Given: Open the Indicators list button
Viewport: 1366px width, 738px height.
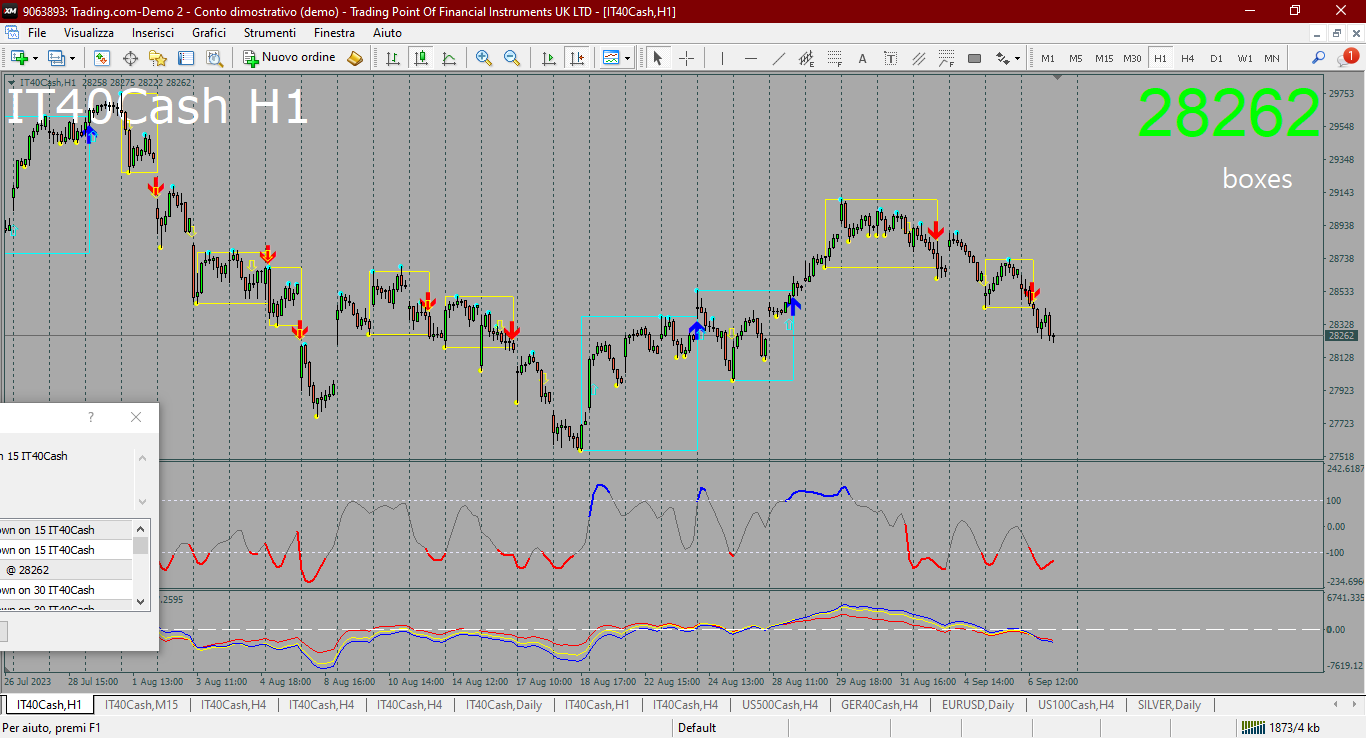Looking at the screenshot, I should [611, 58].
